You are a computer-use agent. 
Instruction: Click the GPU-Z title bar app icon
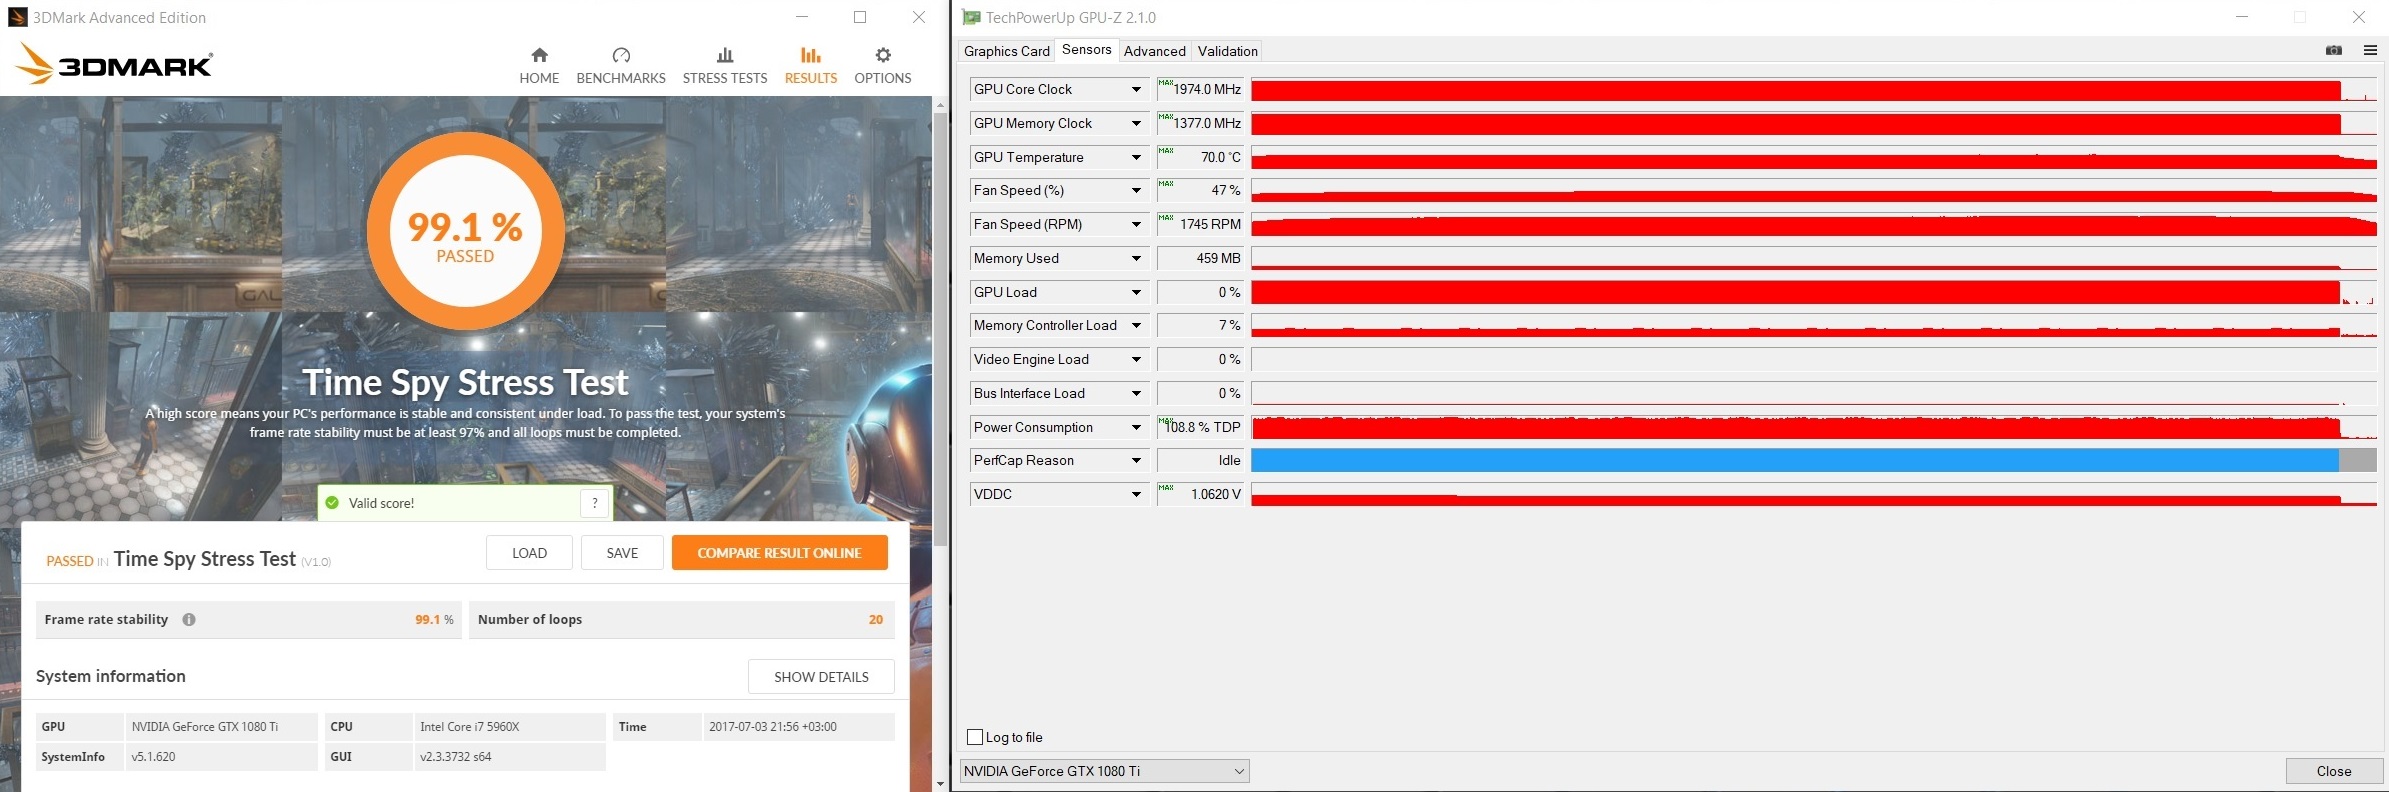pos(971,17)
